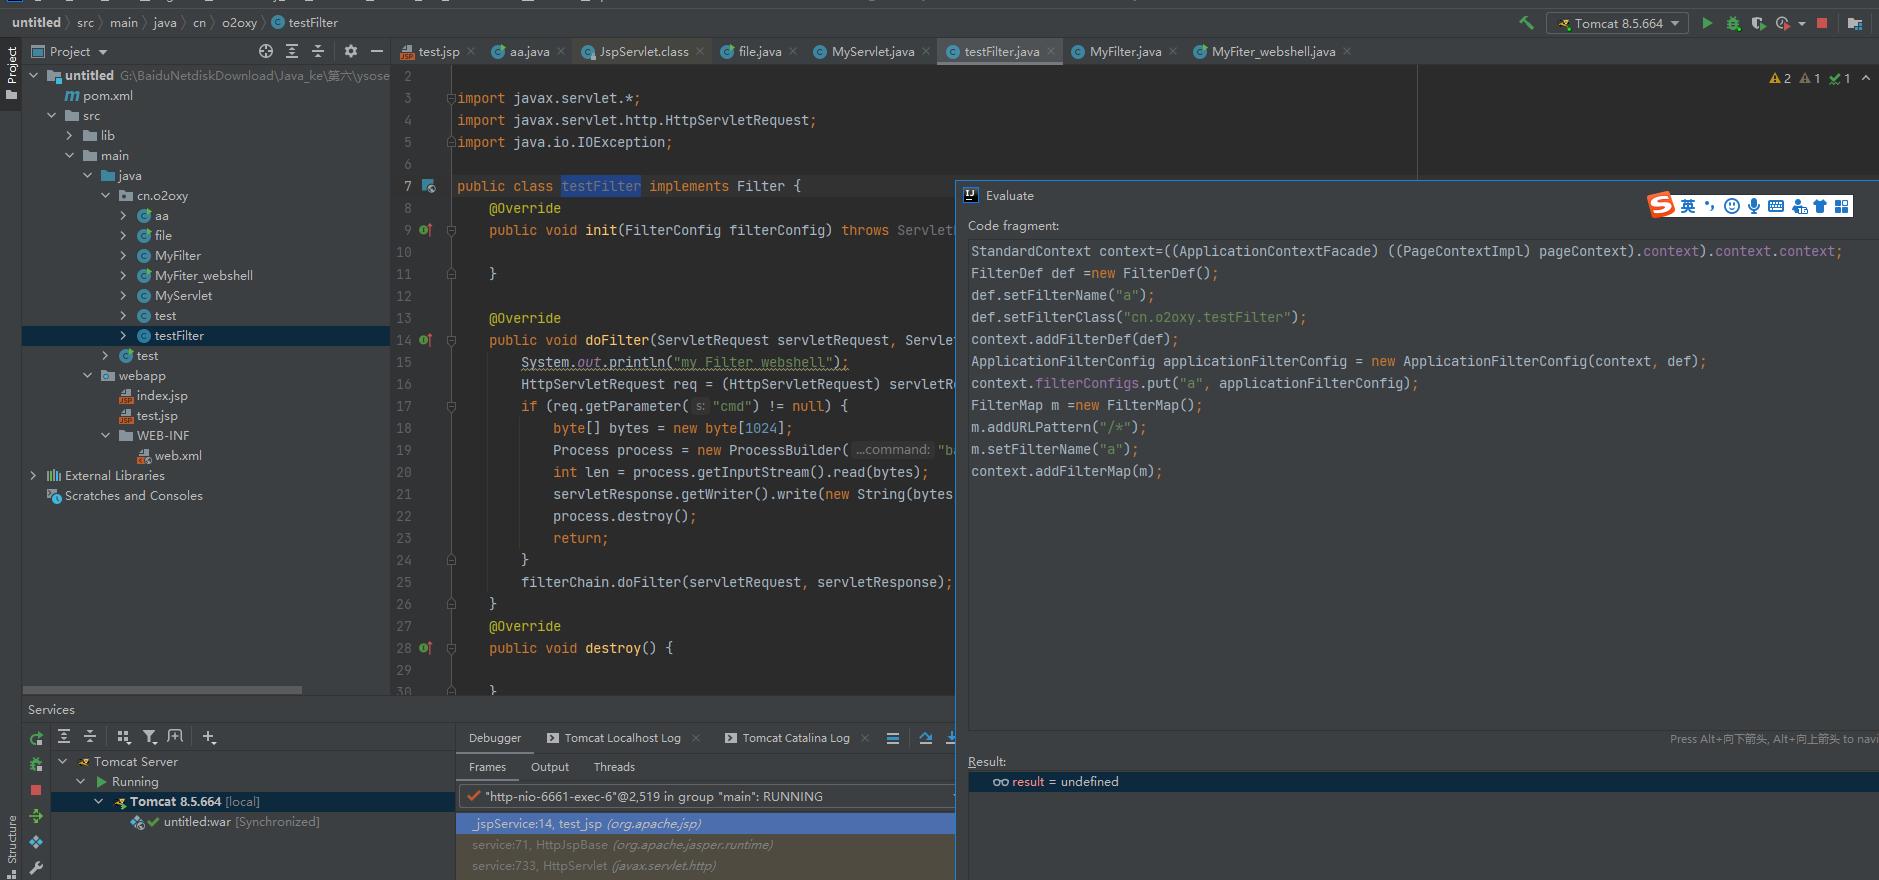The width and height of the screenshot is (1879, 880).
Task: Select MyFiter_webshell class in tree
Action: (x=204, y=276)
